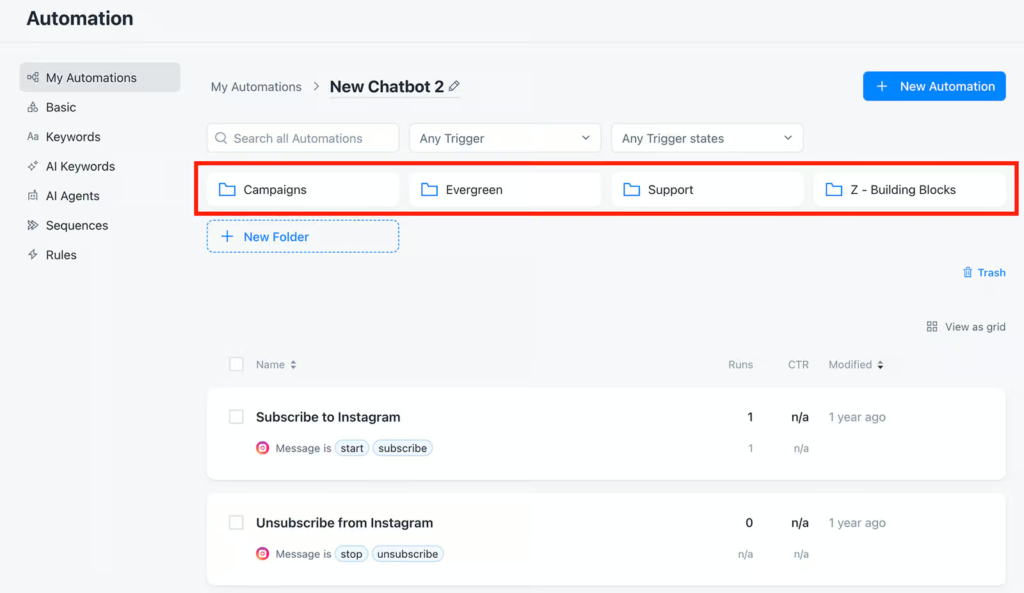This screenshot has height=593, width=1024.
Task: Check the Subscribe to Instagram row checkbox
Action: [235, 417]
